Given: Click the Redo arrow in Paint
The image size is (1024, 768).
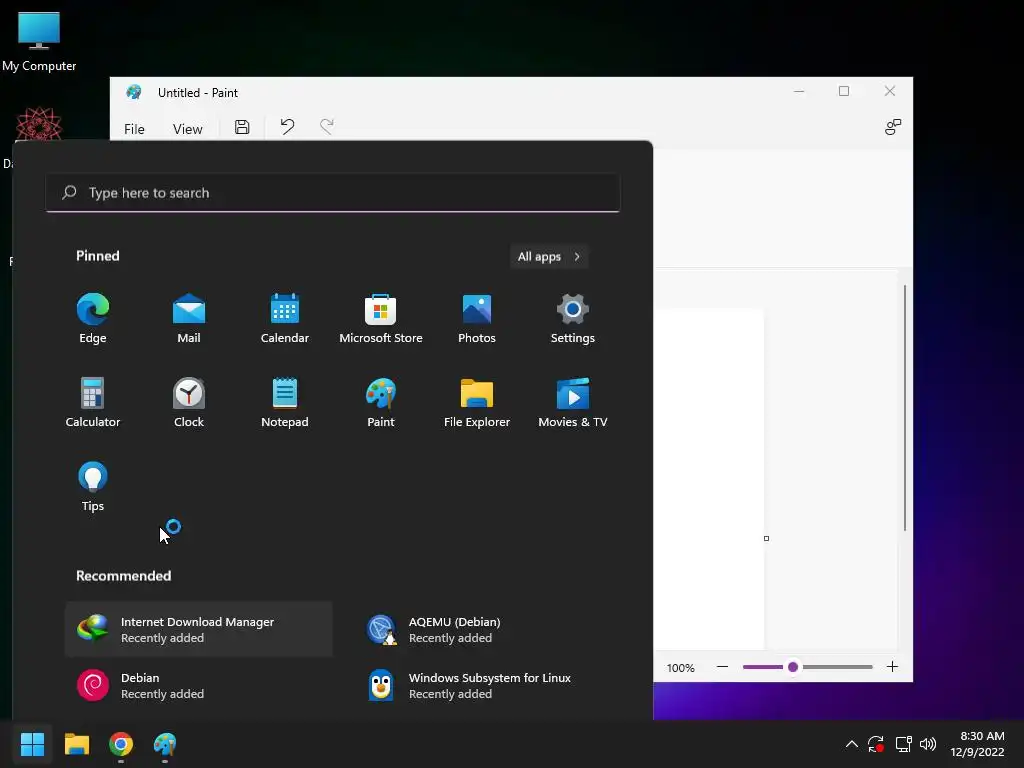Looking at the screenshot, I should click(327, 127).
